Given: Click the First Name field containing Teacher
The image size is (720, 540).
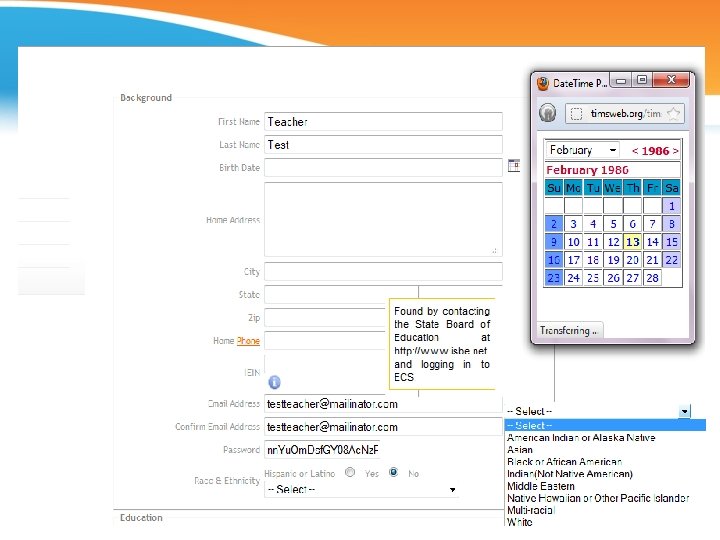Looking at the screenshot, I should (383, 122).
